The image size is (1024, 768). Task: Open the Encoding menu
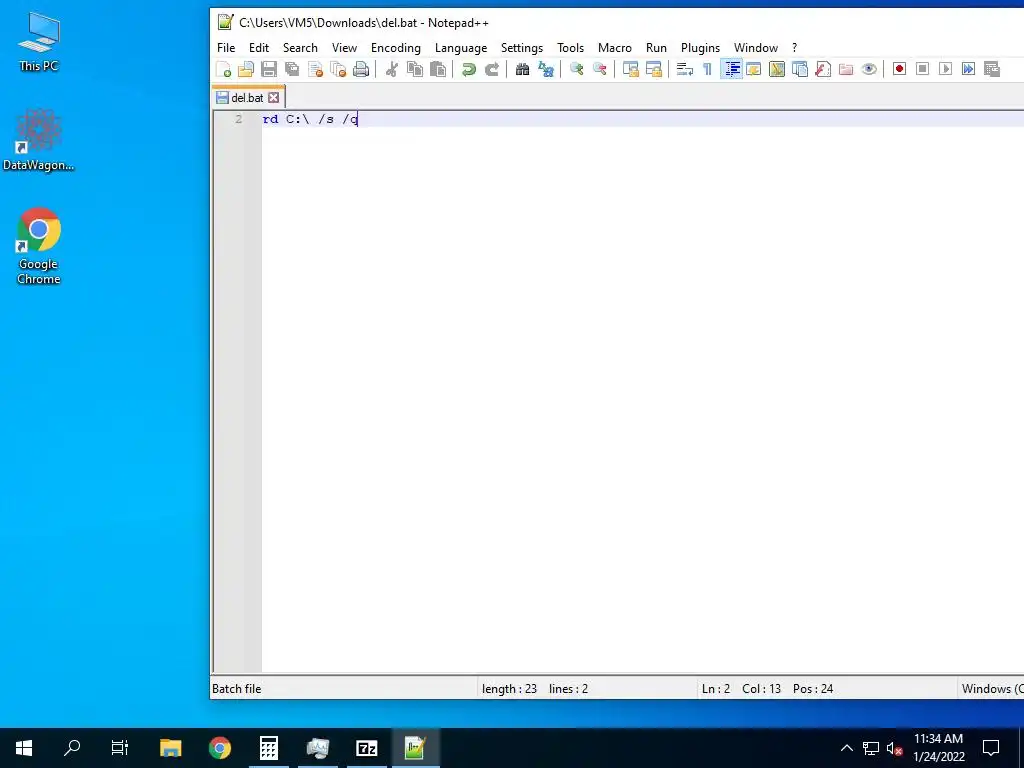pyautogui.click(x=396, y=48)
